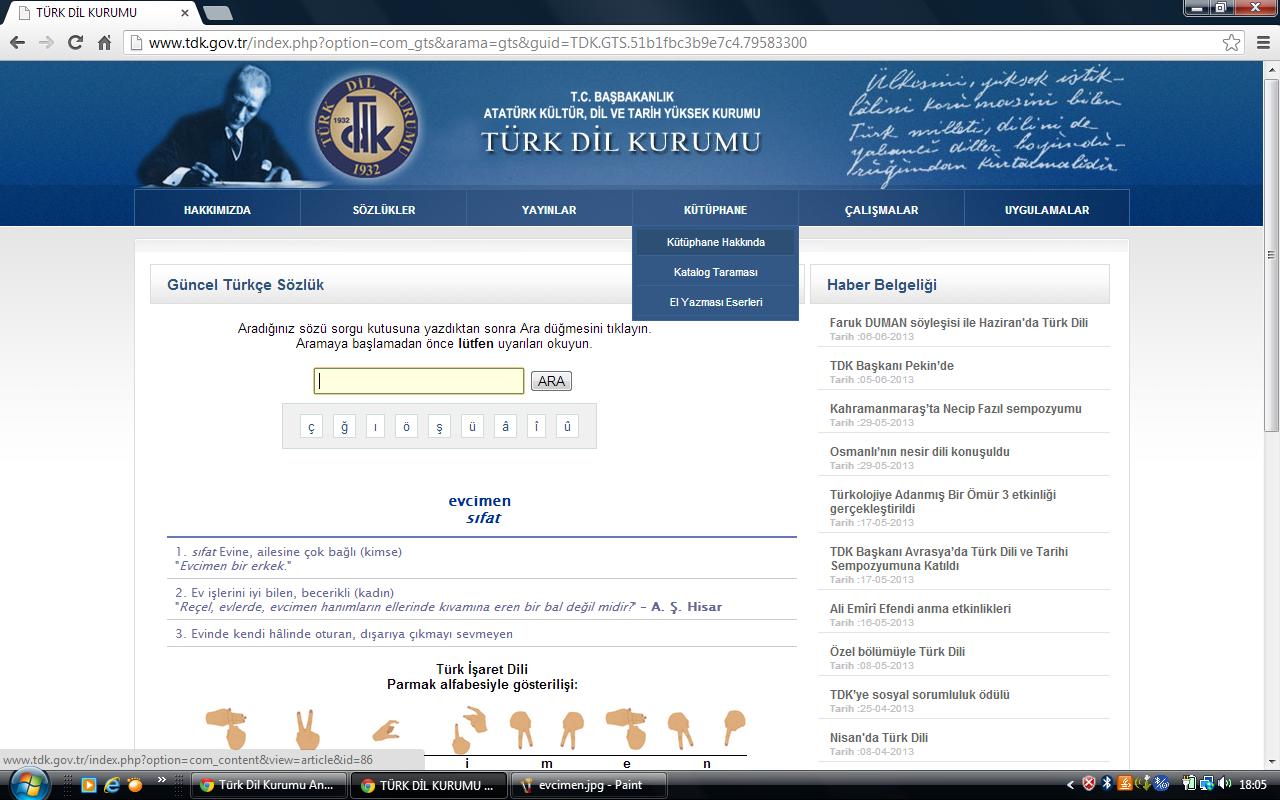Viewport: 1280px width, 800px height.
Task: Open ÇALIŞMALAR menu
Action: point(881,210)
